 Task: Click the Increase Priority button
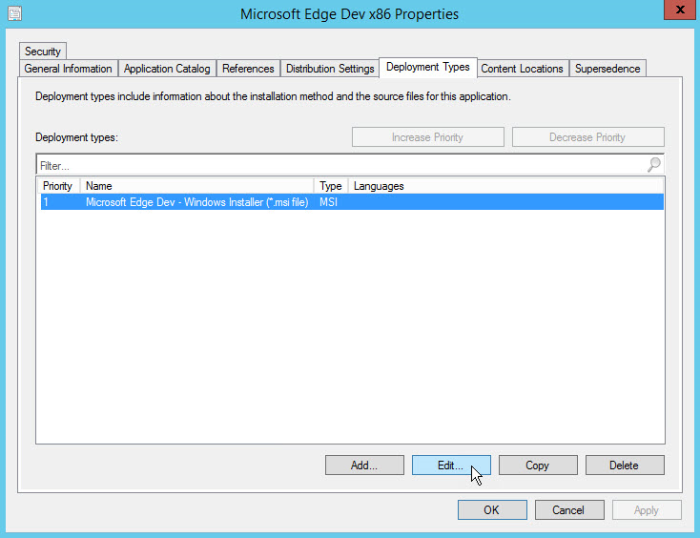click(428, 137)
